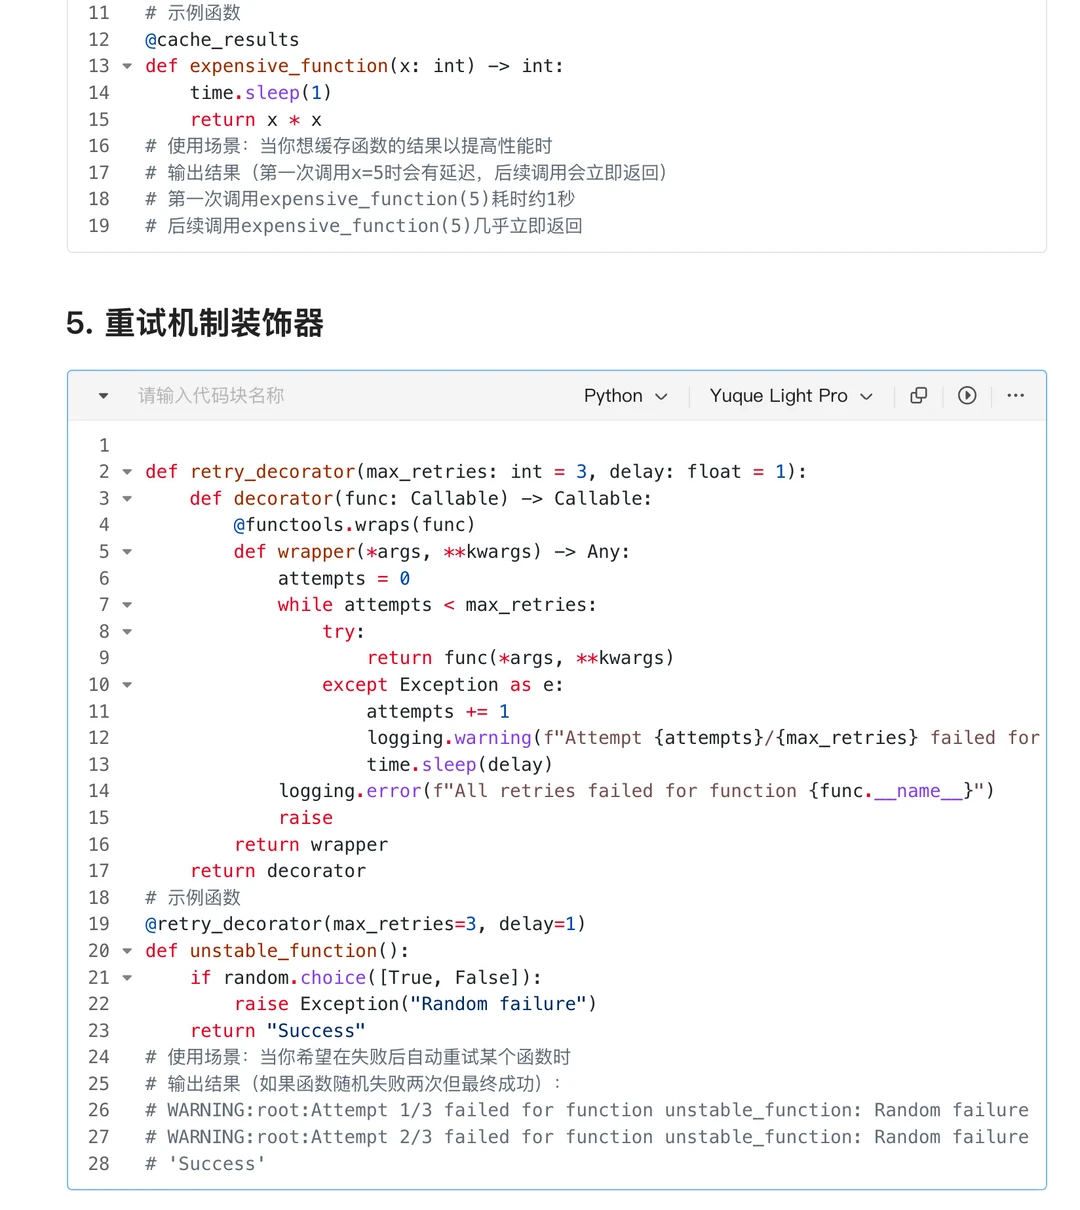Click the 请输入代码块名称 name field

pyautogui.click(x=210, y=395)
